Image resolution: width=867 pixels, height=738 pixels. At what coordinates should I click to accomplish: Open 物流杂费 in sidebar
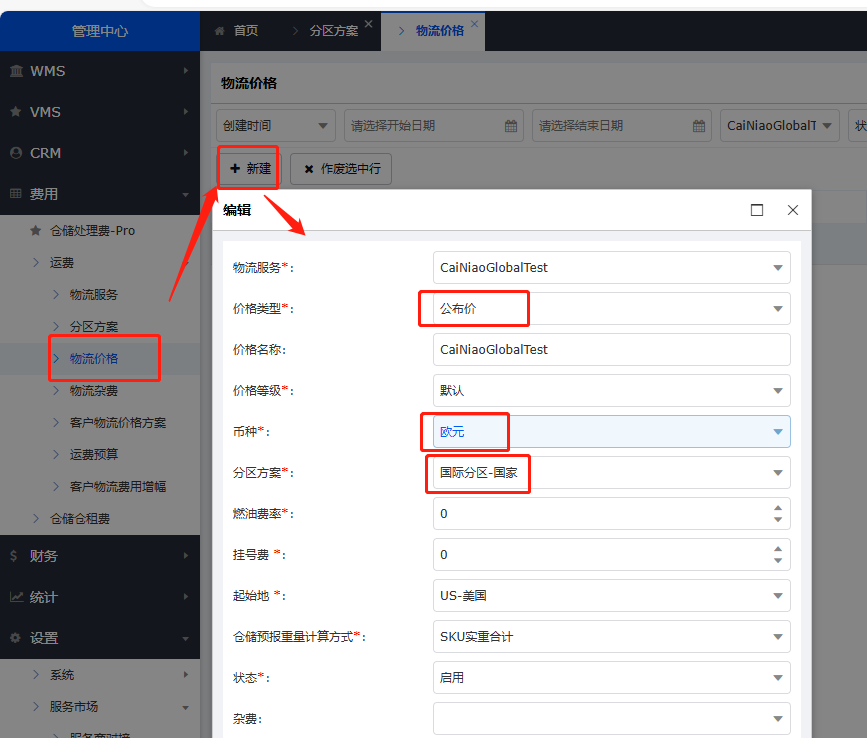[93, 391]
